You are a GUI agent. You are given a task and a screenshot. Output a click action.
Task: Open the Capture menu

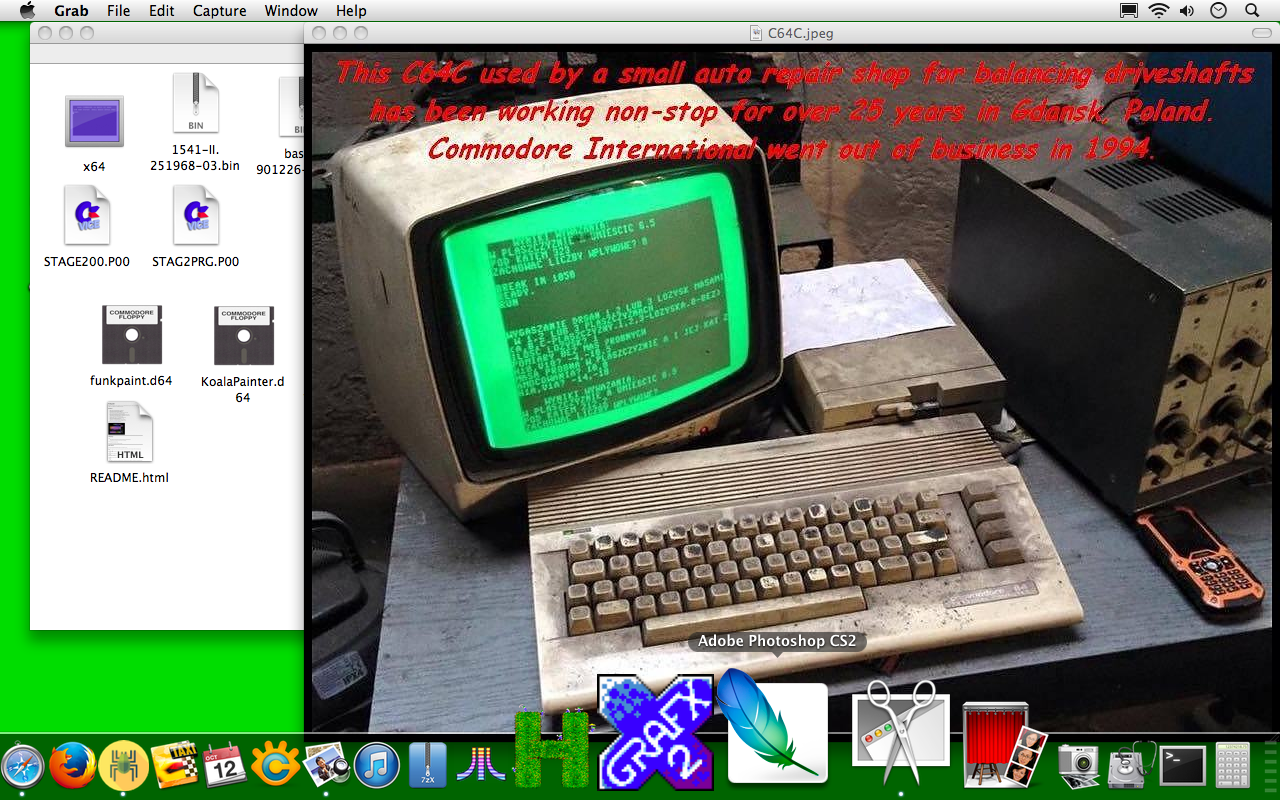tap(219, 11)
